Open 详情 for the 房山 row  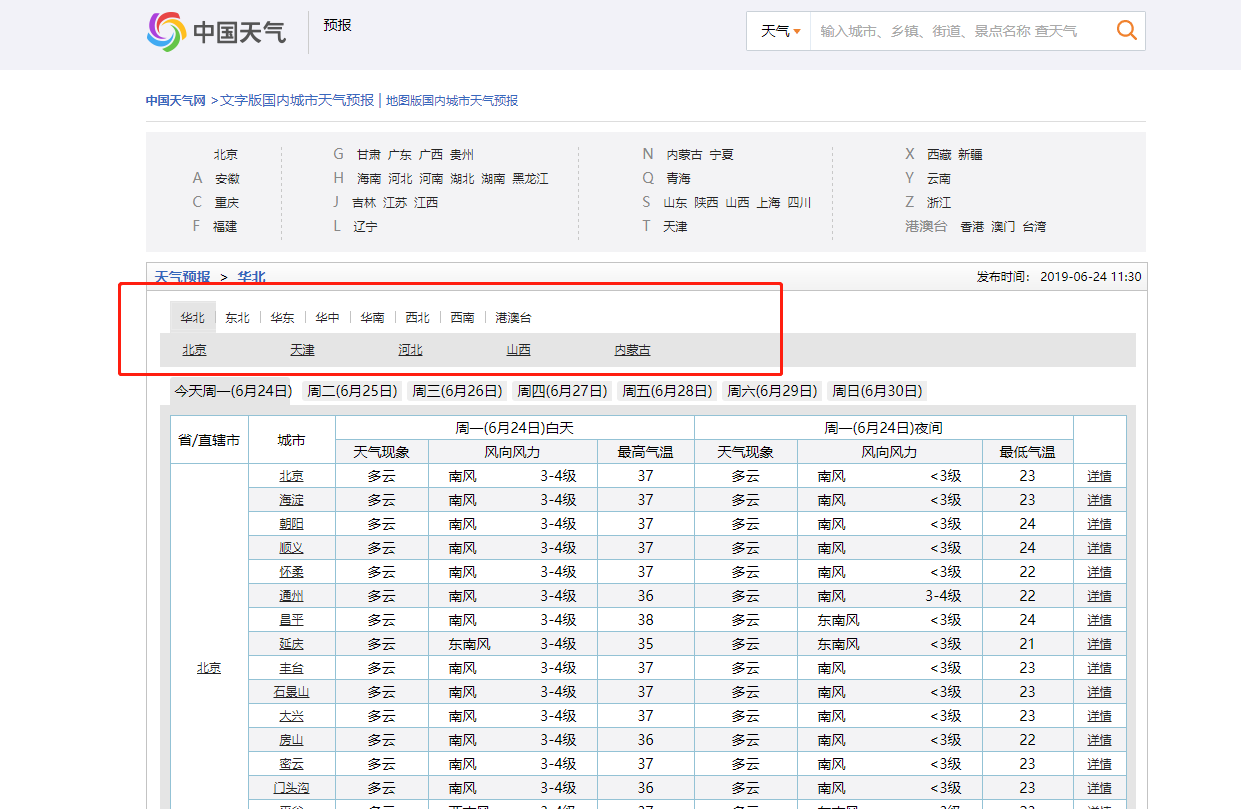1099,740
